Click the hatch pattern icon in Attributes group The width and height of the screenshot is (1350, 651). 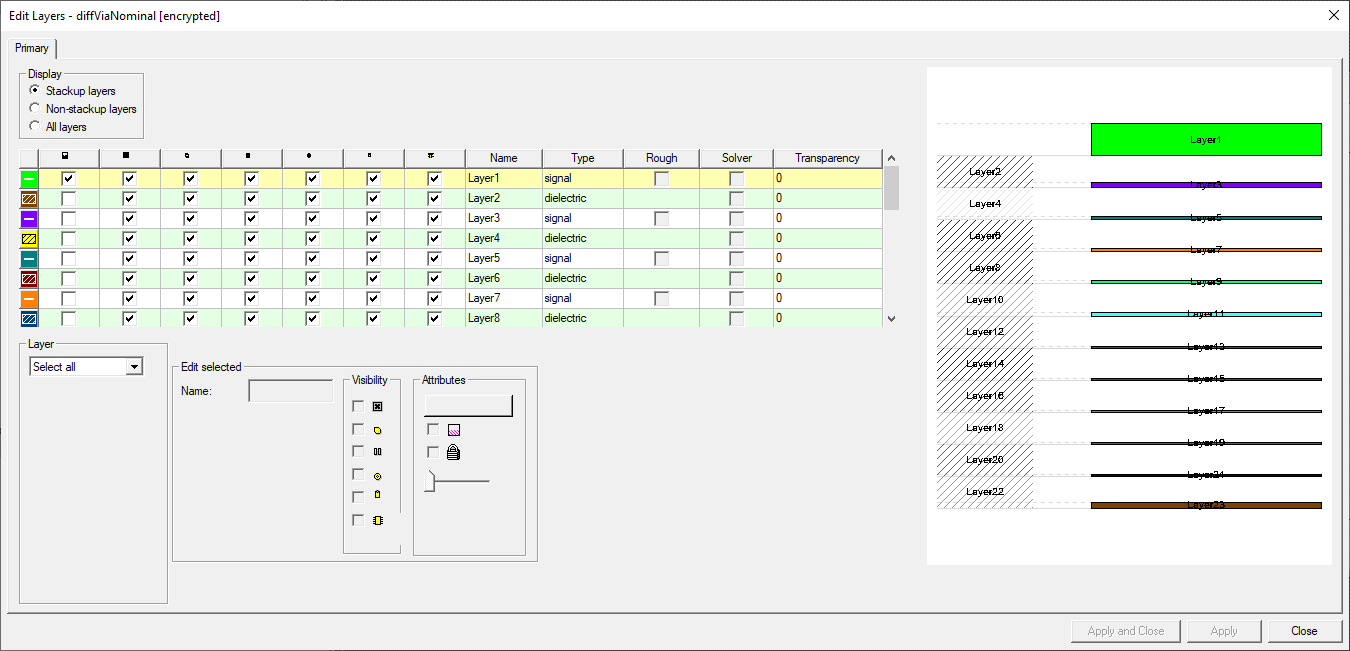[x=454, y=430]
